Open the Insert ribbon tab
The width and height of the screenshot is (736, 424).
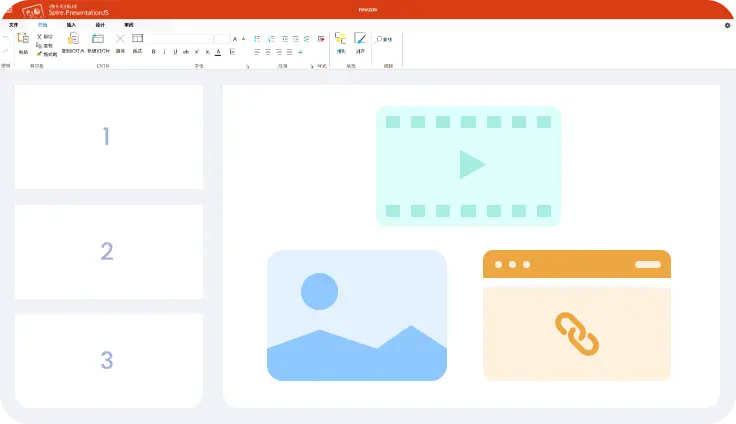(71, 25)
